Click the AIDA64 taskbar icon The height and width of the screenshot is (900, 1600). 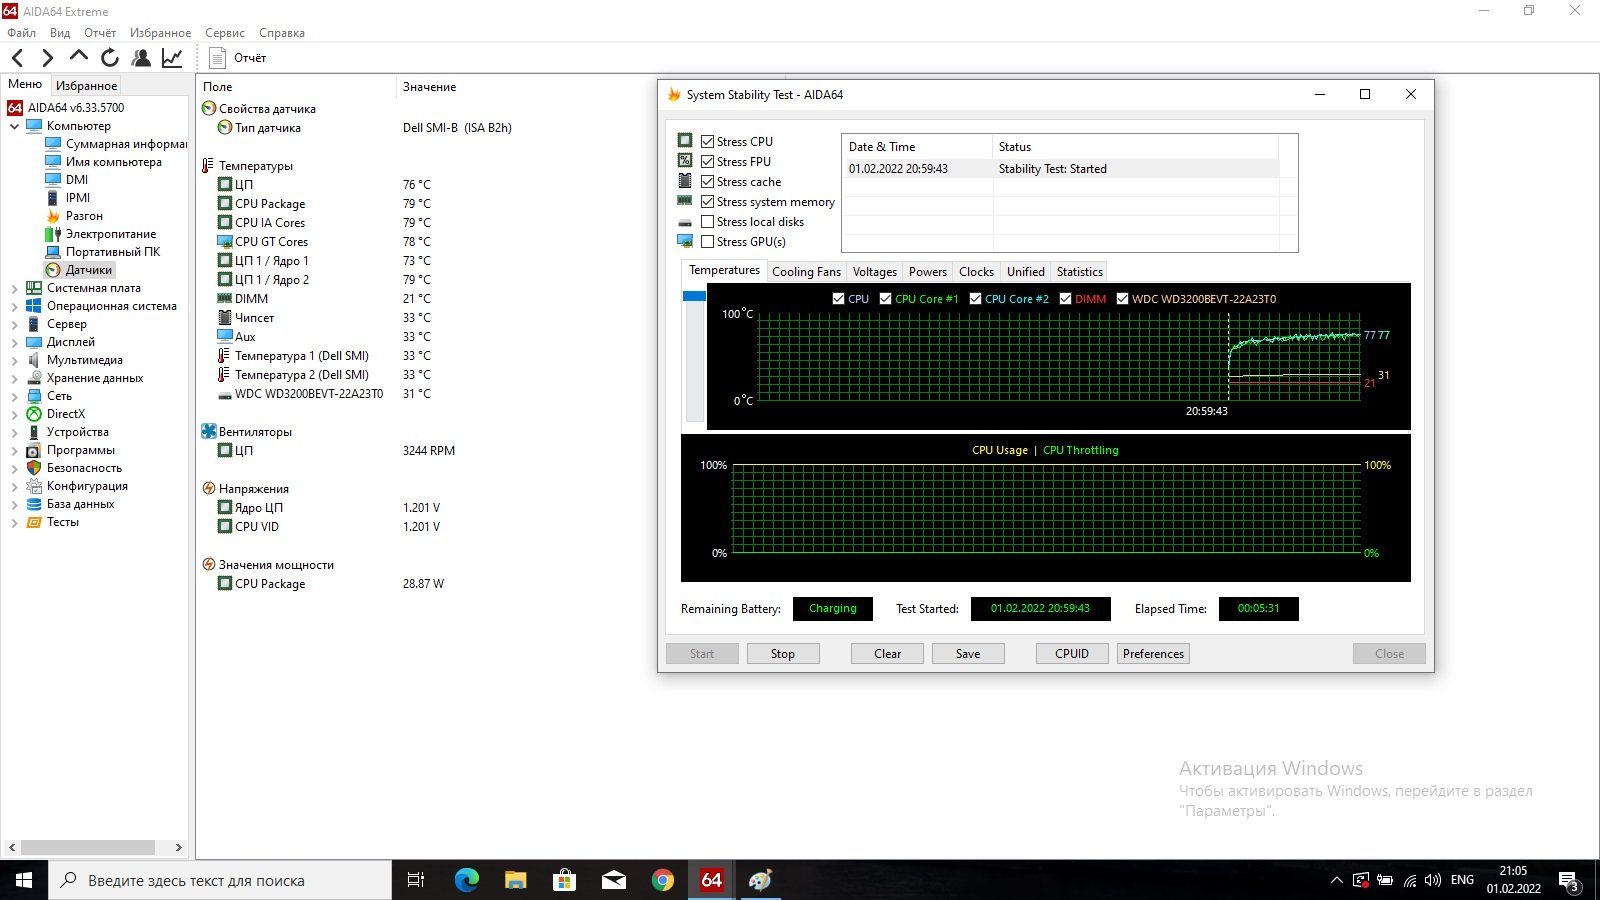712,880
